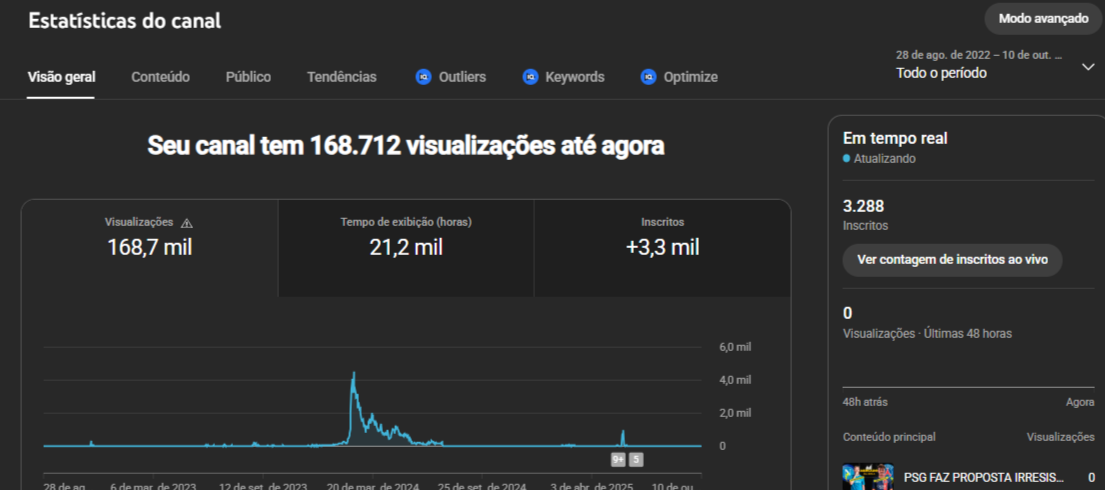Click the views peak on the chart
Screen dimensions: 1105x490
coord(353,374)
